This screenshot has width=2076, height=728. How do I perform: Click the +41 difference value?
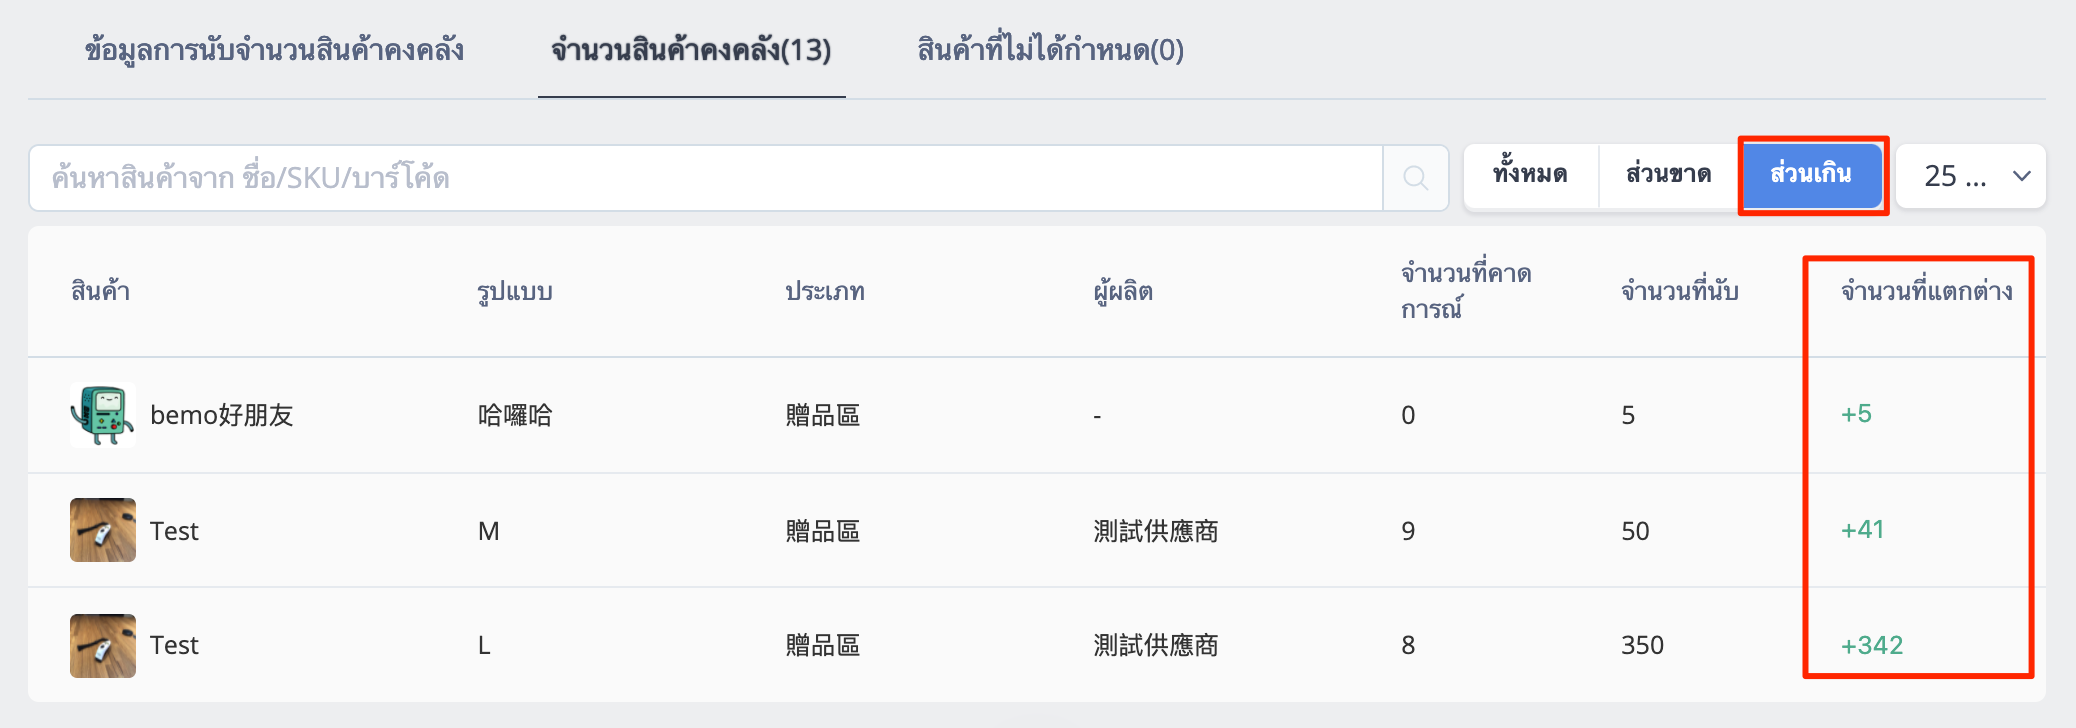click(1862, 529)
